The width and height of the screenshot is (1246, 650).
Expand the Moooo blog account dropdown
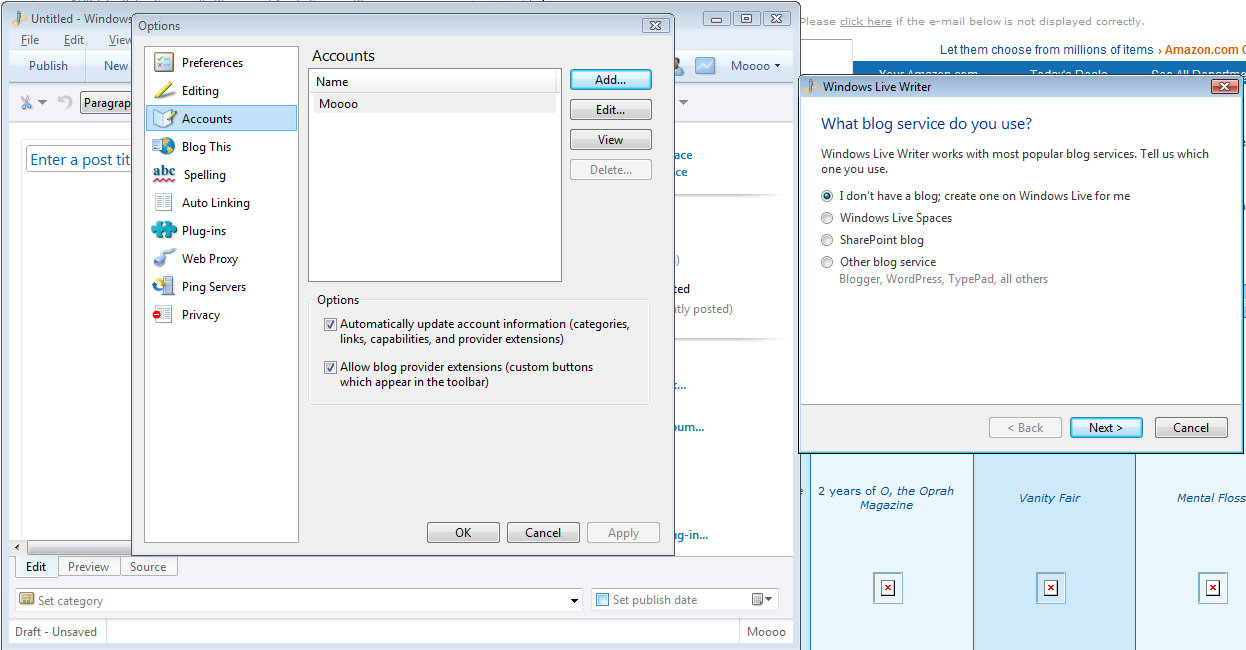[x=755, y=66]
